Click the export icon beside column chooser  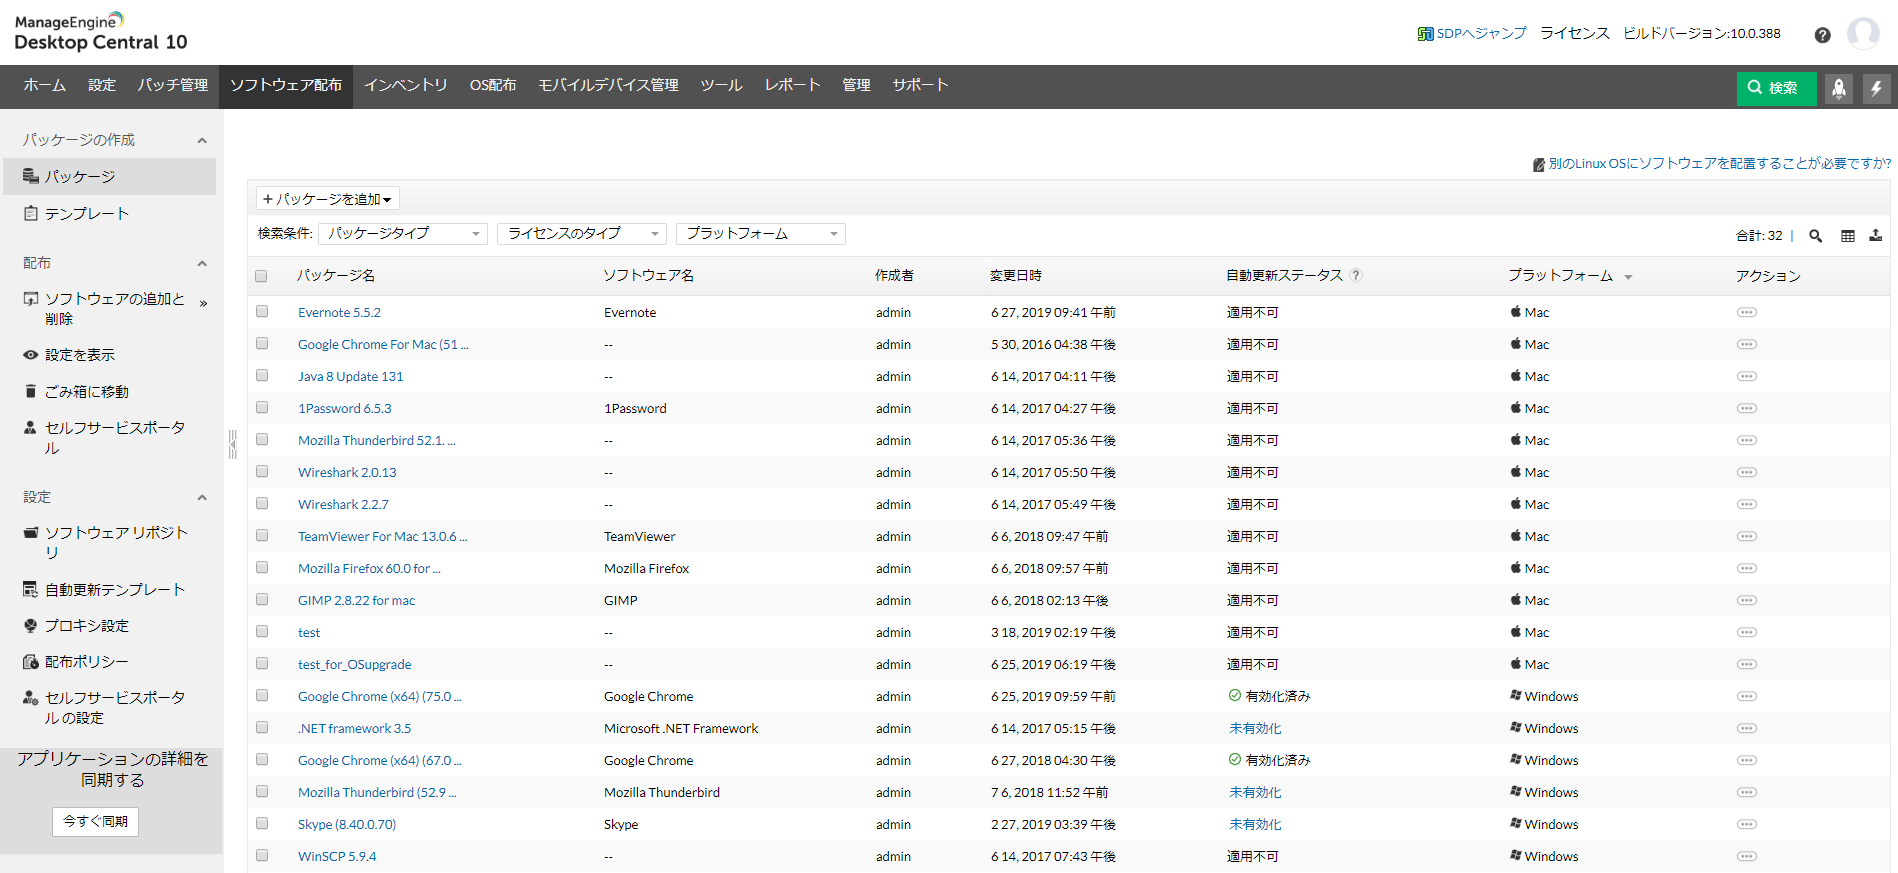(x=1875, y=236)
